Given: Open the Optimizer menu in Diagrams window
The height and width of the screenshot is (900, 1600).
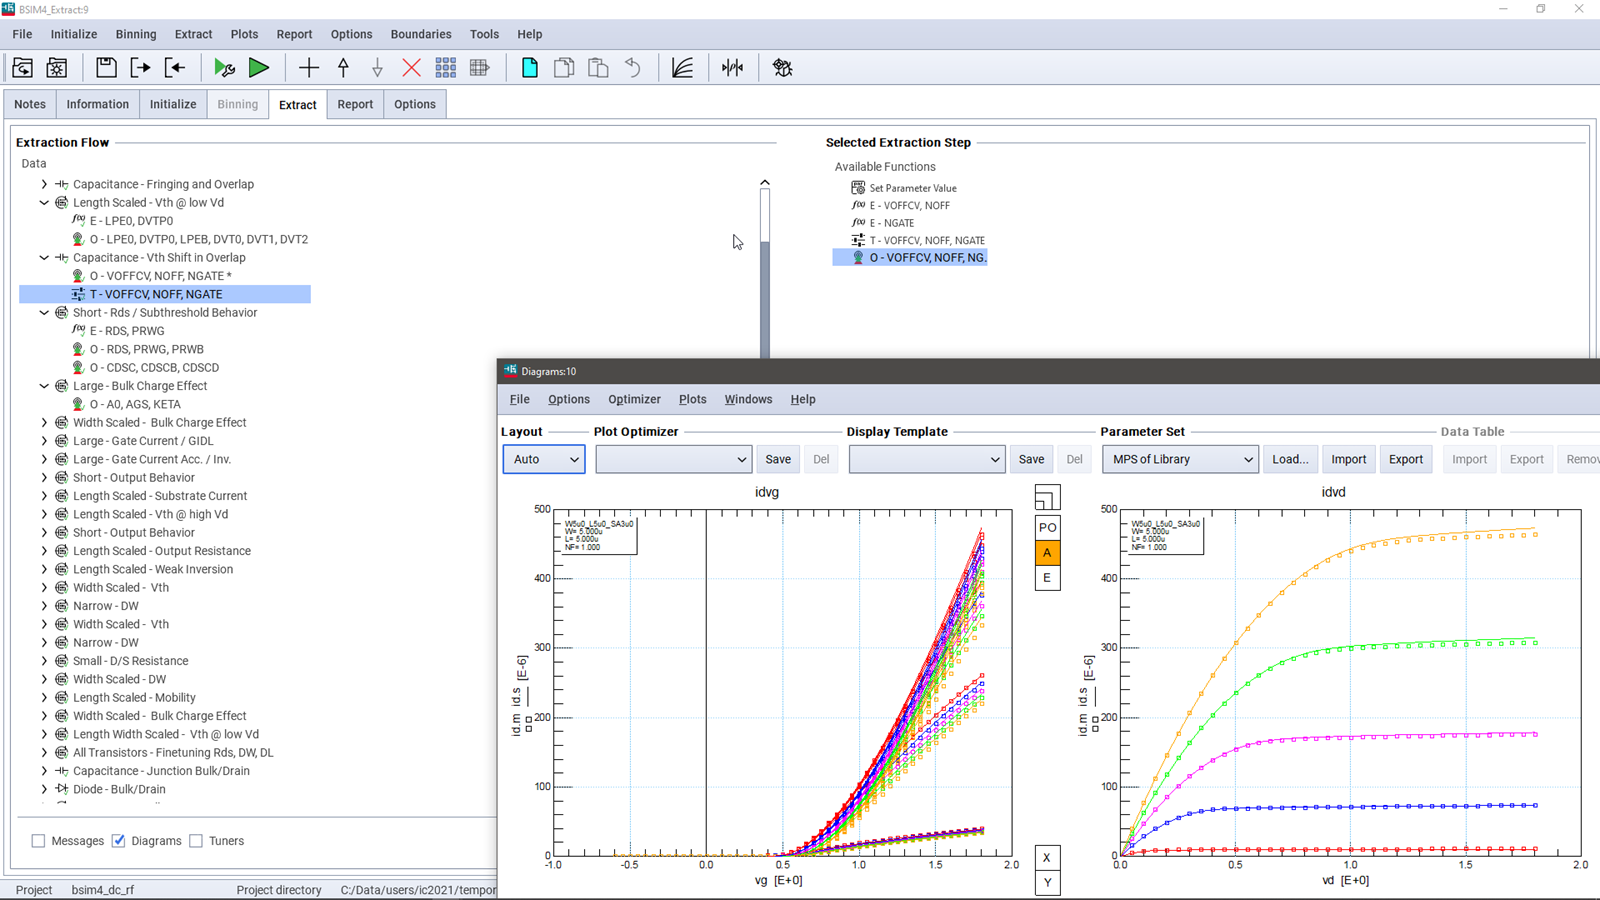Looking at the screenshot, I should (634, 399).
